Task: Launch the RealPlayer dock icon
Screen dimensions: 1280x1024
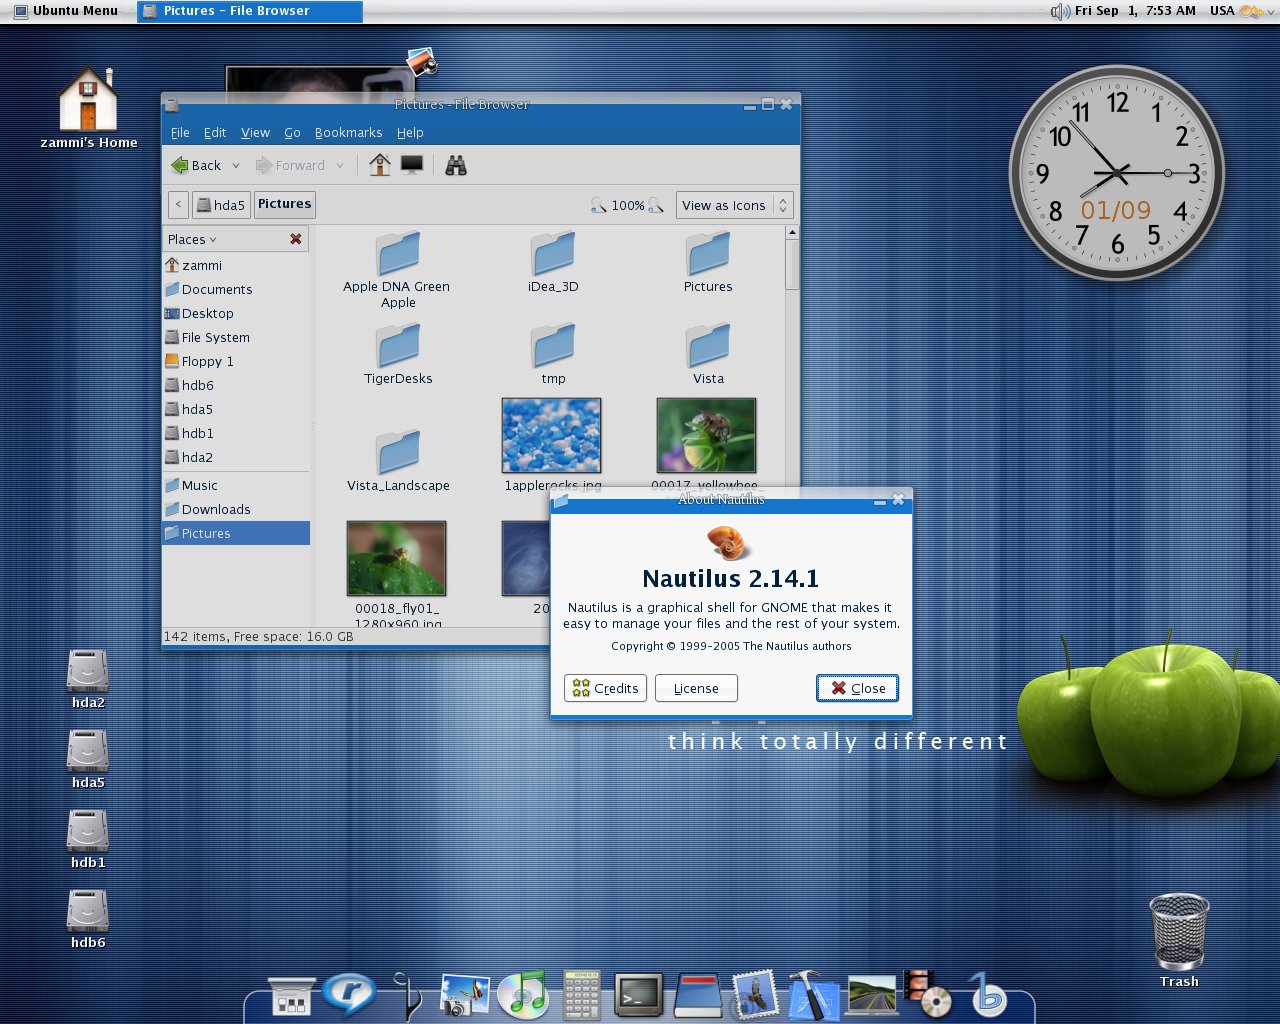Action: pyautogui.click(x=349, y=995)
